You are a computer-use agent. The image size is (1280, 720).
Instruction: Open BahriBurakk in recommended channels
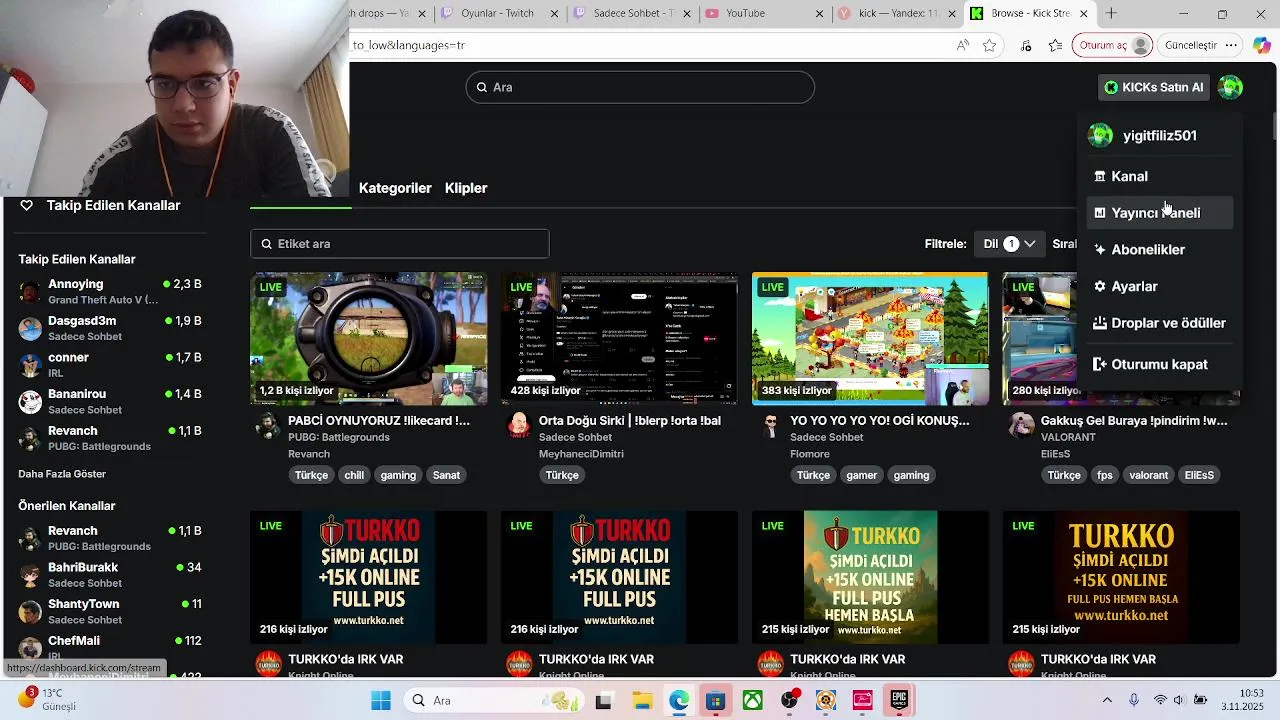click(x=110, y=575)
